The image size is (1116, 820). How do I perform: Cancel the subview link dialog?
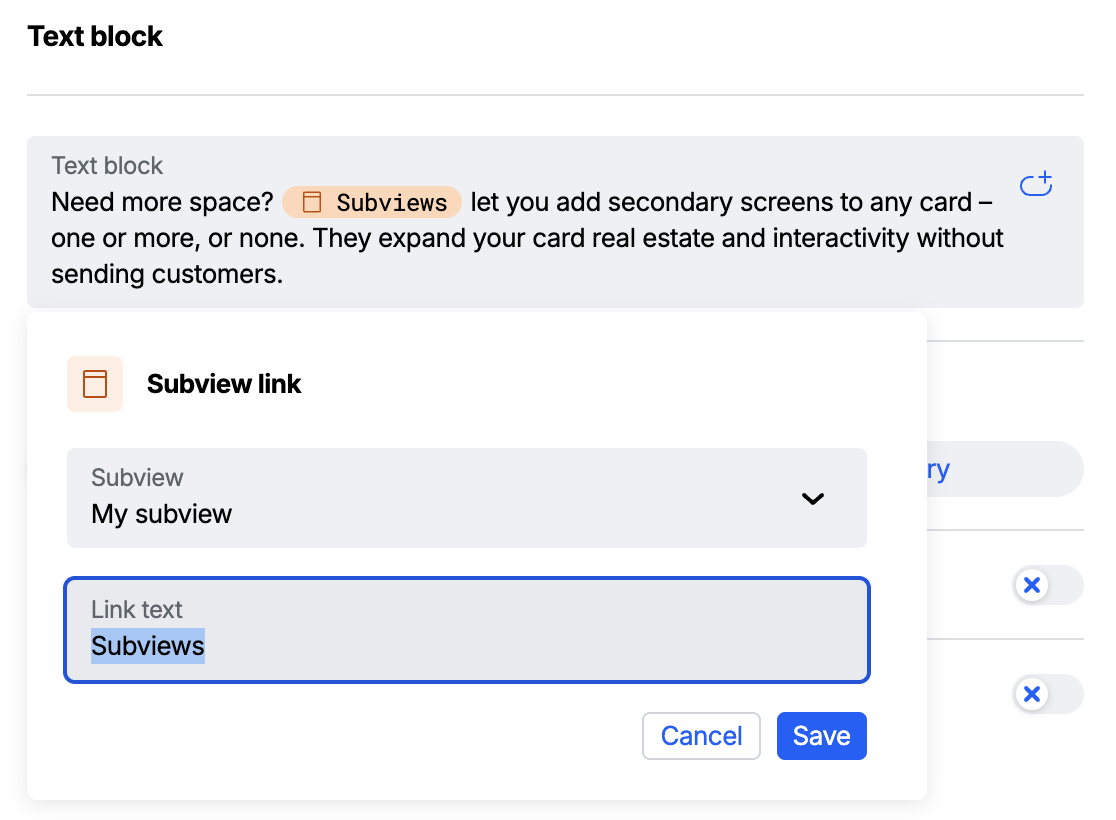click(701, 736)
